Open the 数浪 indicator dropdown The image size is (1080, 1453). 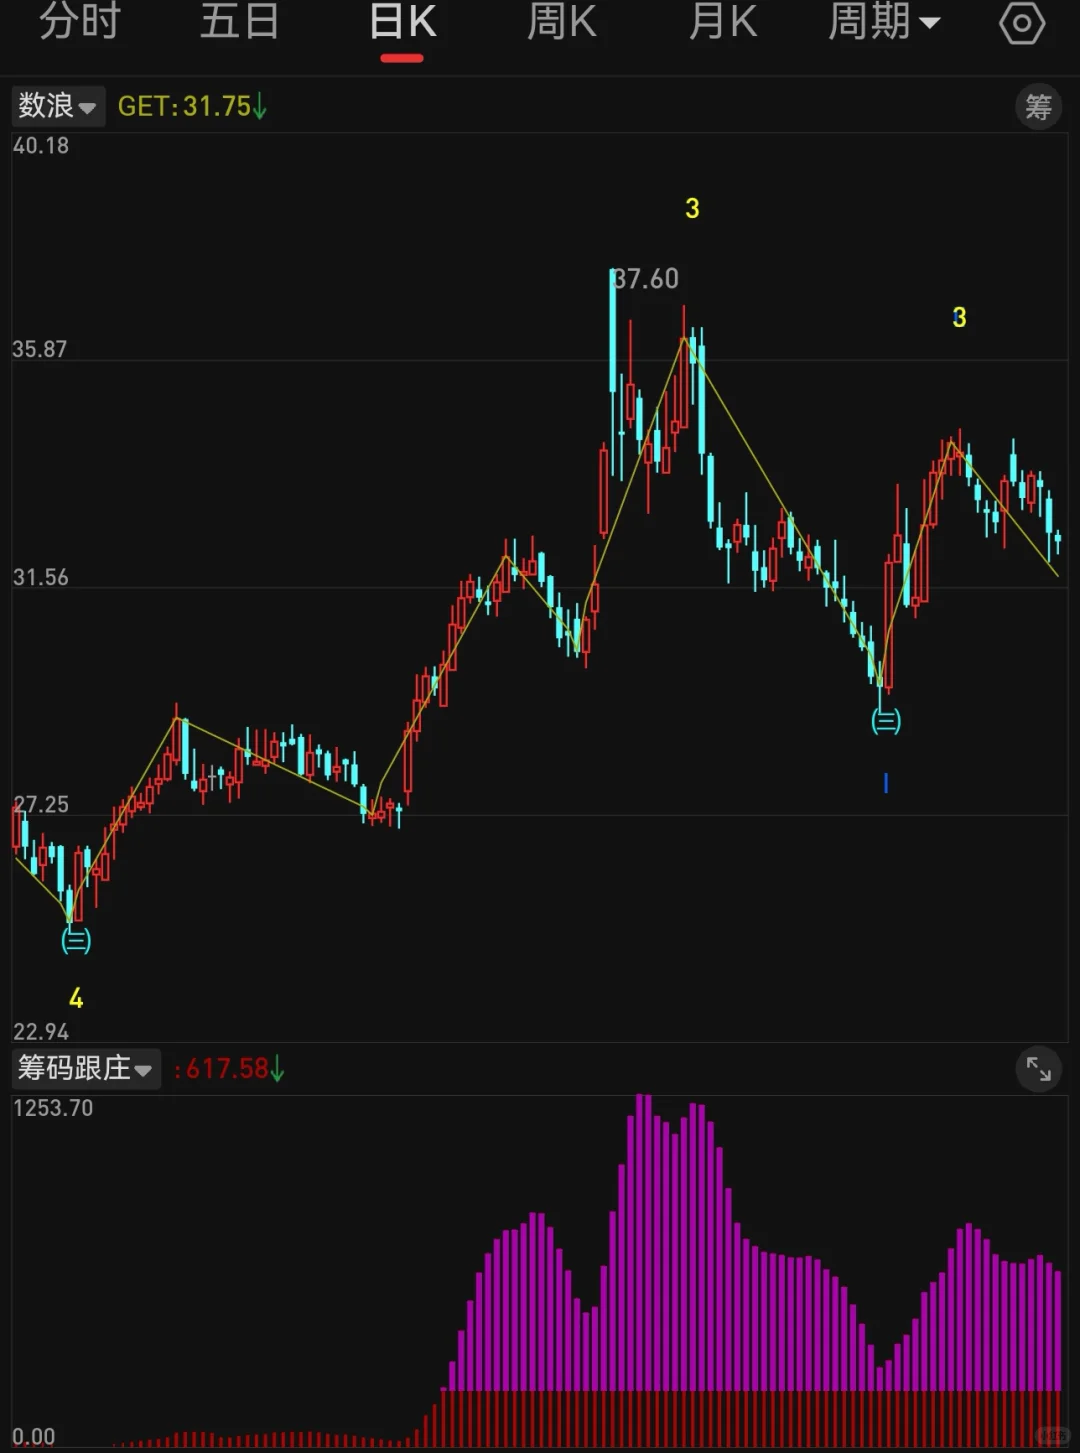[57, 105]
